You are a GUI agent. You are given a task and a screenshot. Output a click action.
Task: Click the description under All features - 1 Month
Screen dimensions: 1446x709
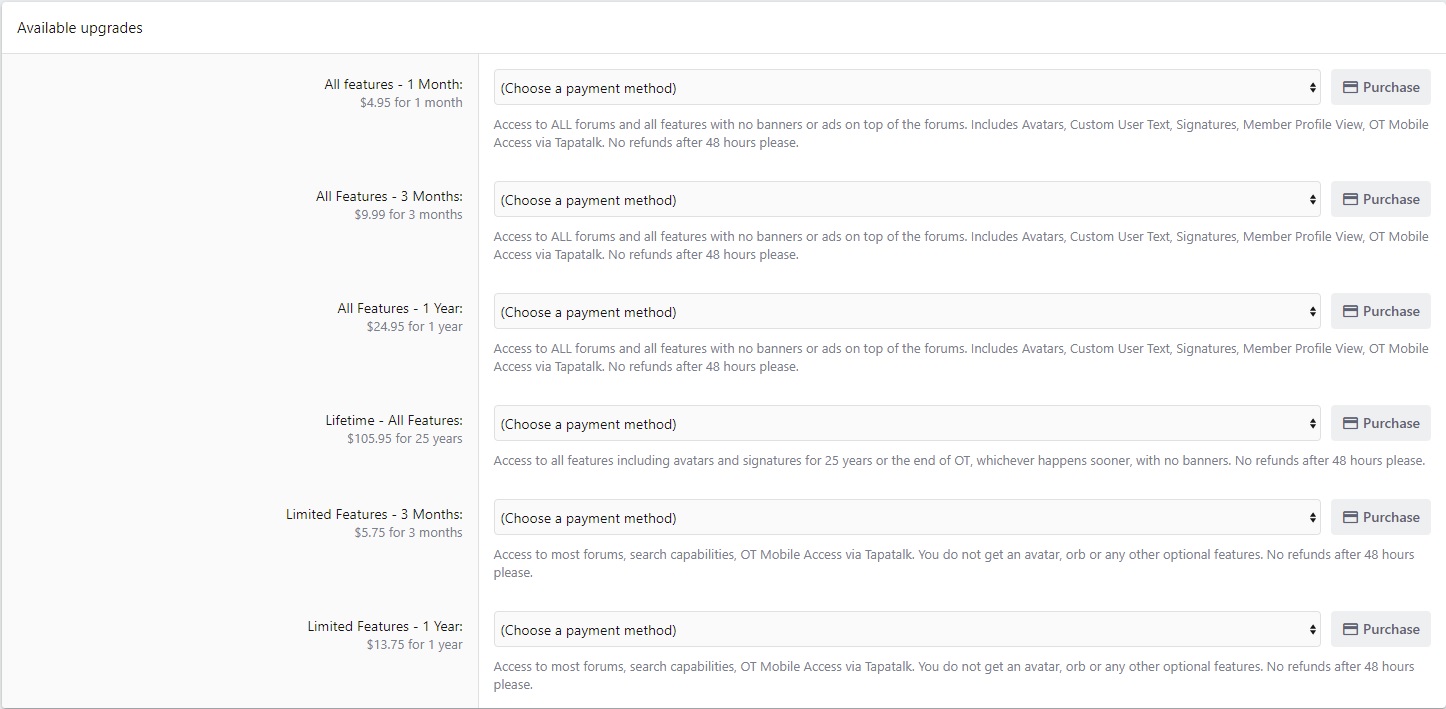pos(961,134)
